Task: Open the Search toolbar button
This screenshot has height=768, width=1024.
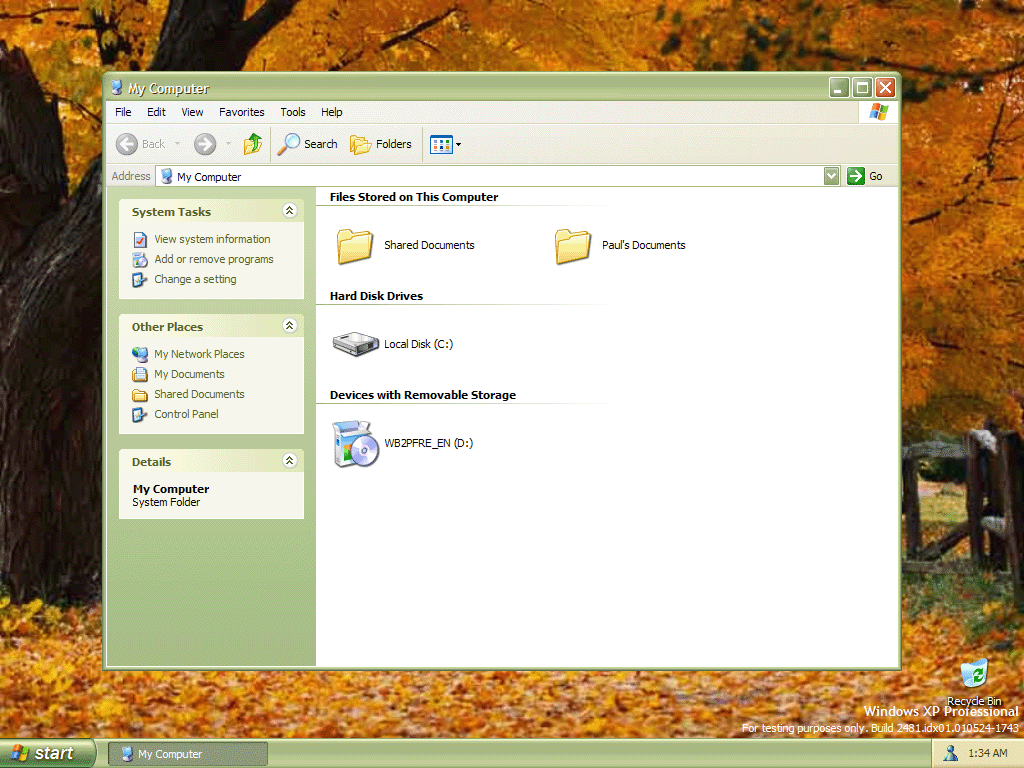Action: (308, 144)
